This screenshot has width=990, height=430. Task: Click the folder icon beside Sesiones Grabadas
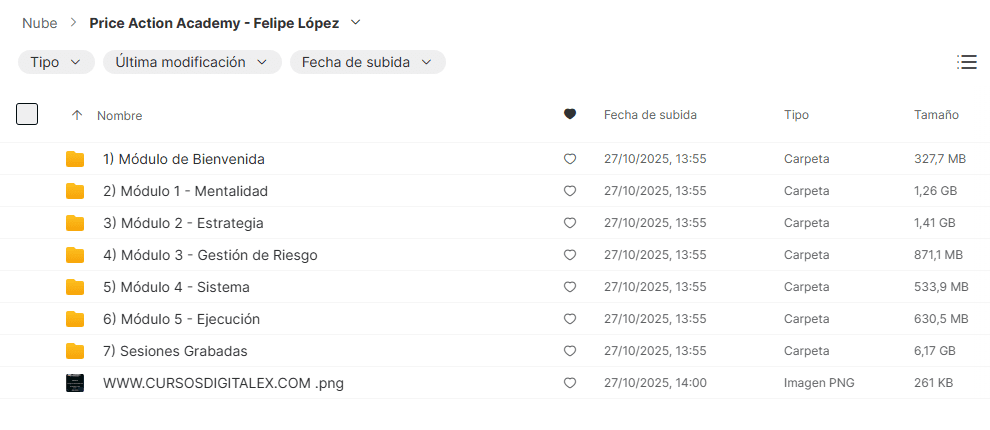(x=75, y=351)
